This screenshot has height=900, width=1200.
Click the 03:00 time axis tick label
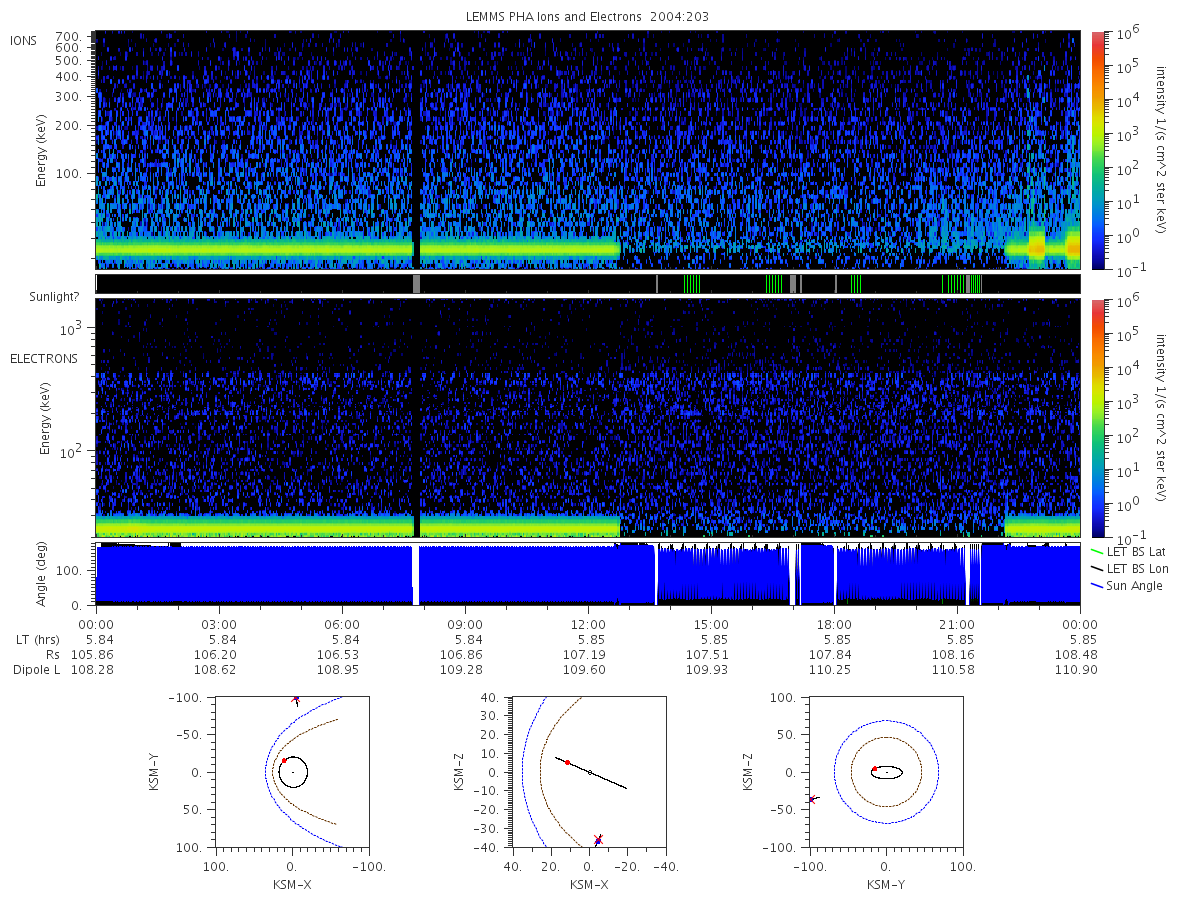[219, 623]
